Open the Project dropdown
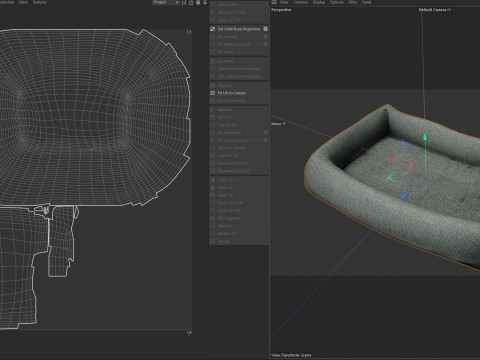Image resolution: width=480 pixels, height=360 pixels. click(x=166, y=2)
